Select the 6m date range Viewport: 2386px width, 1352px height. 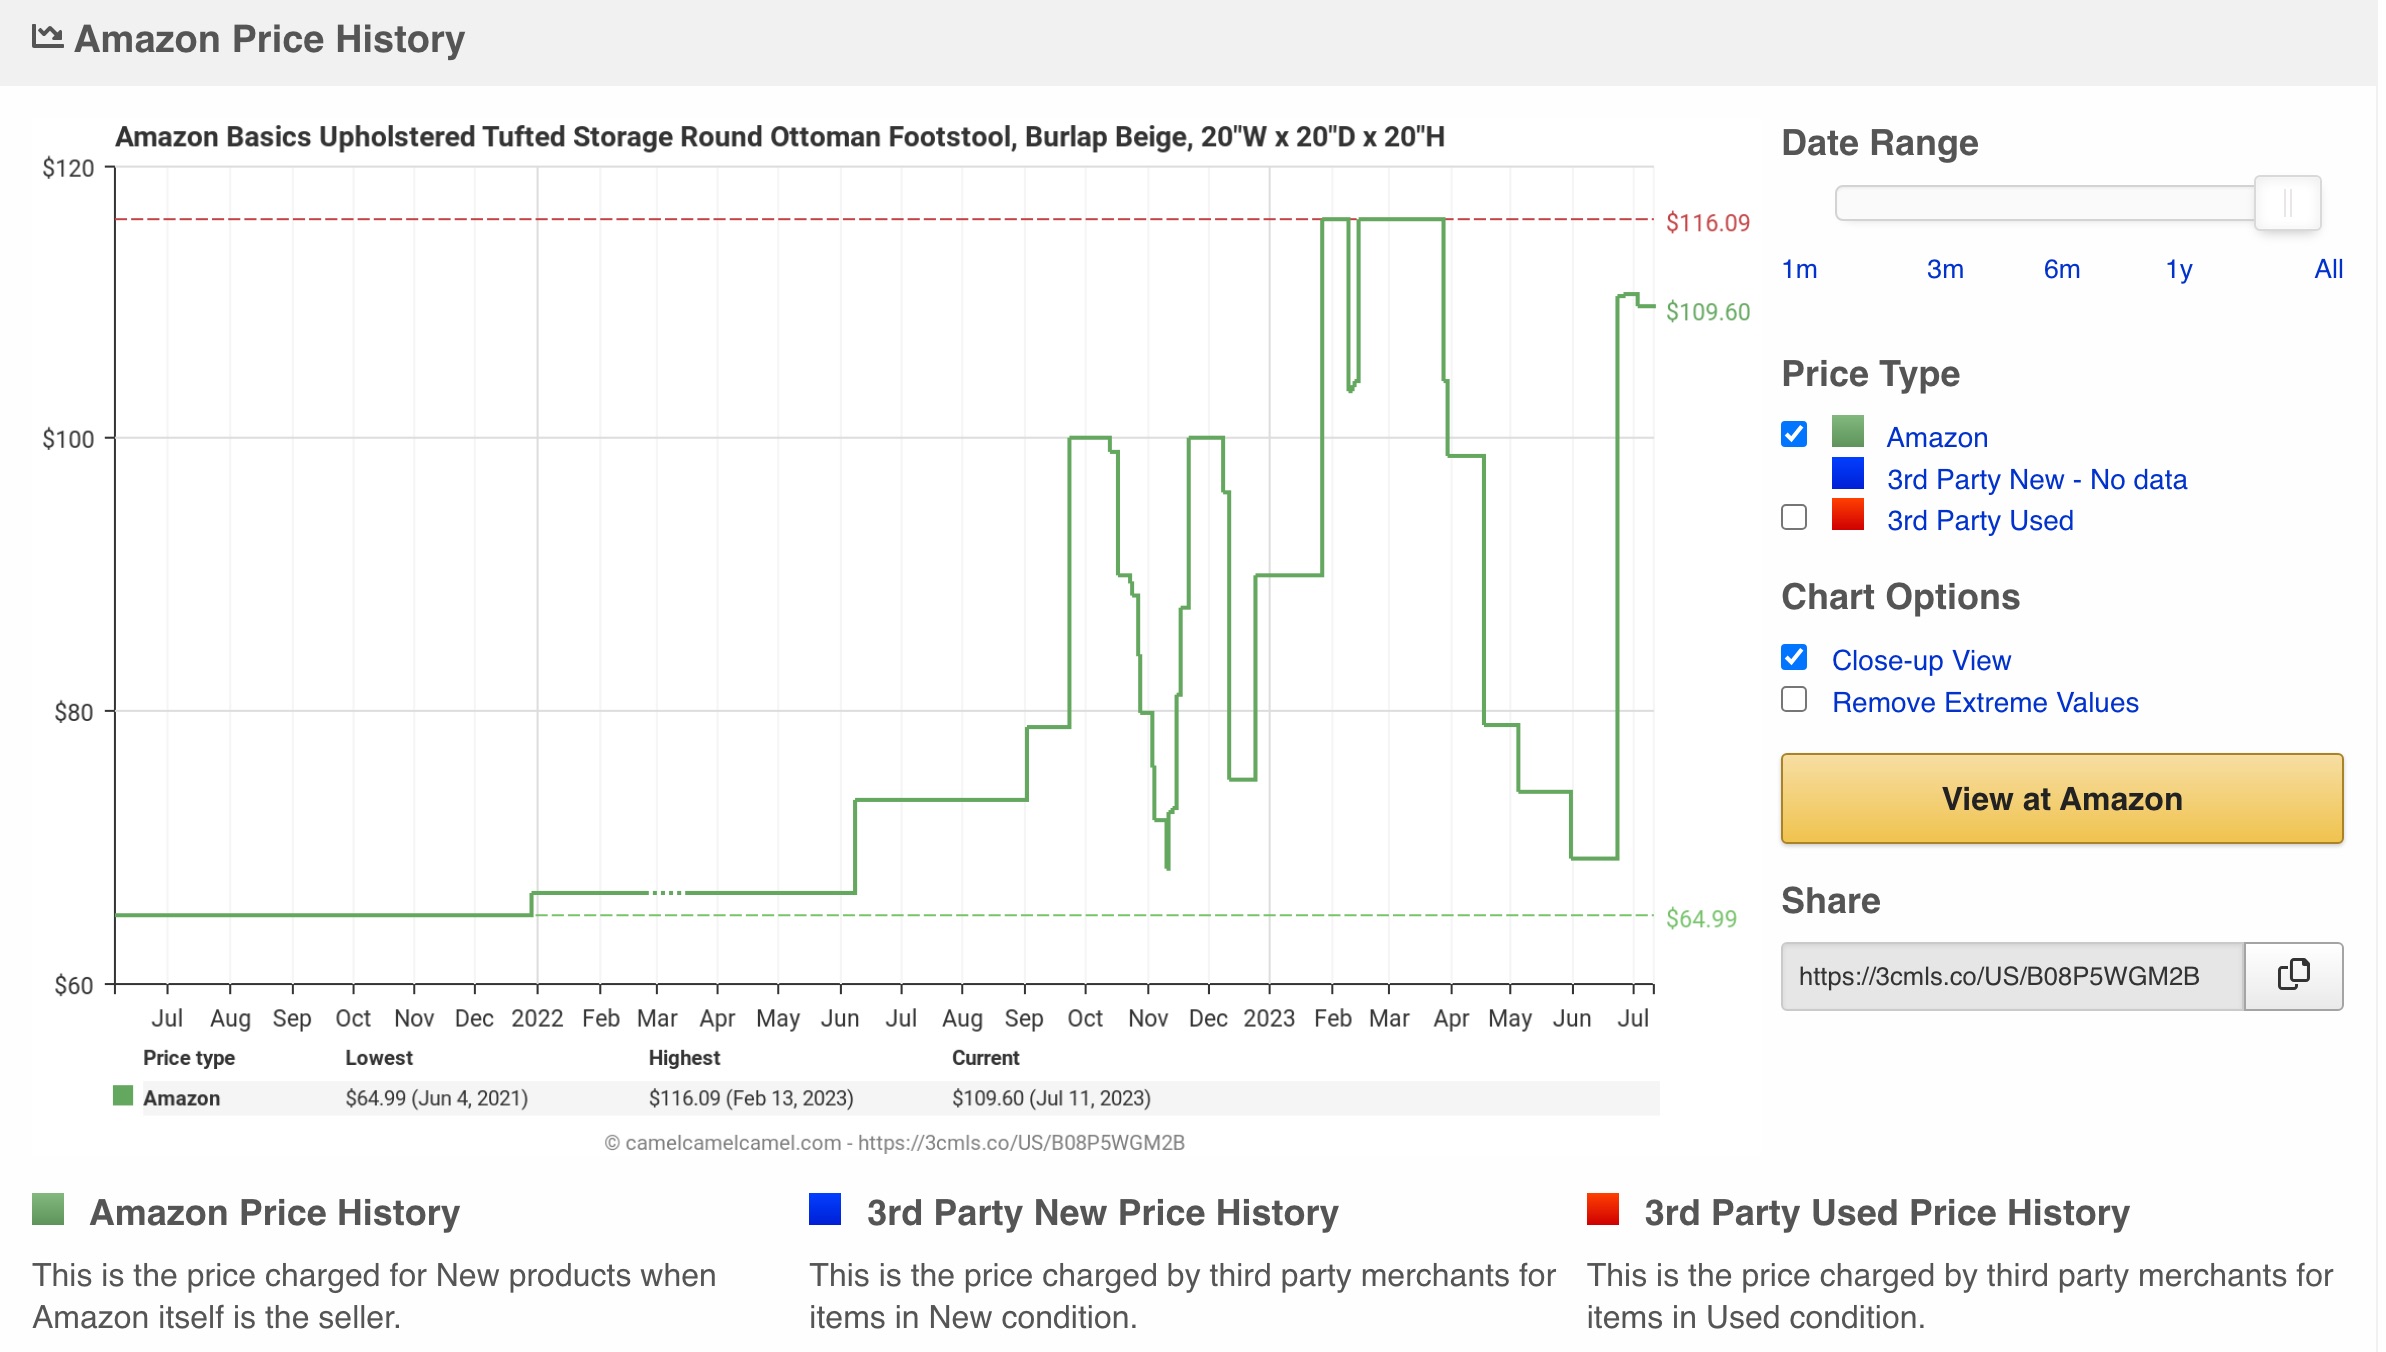2062,269
